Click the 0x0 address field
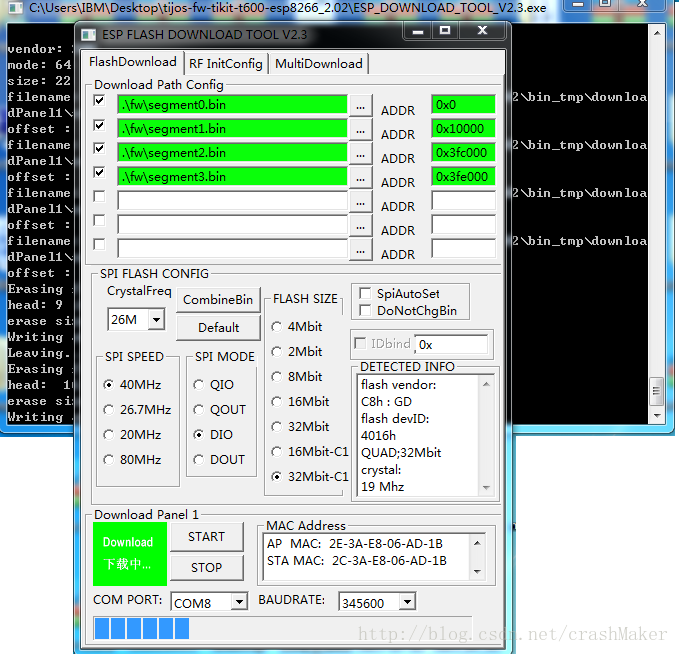 [463, 105]
